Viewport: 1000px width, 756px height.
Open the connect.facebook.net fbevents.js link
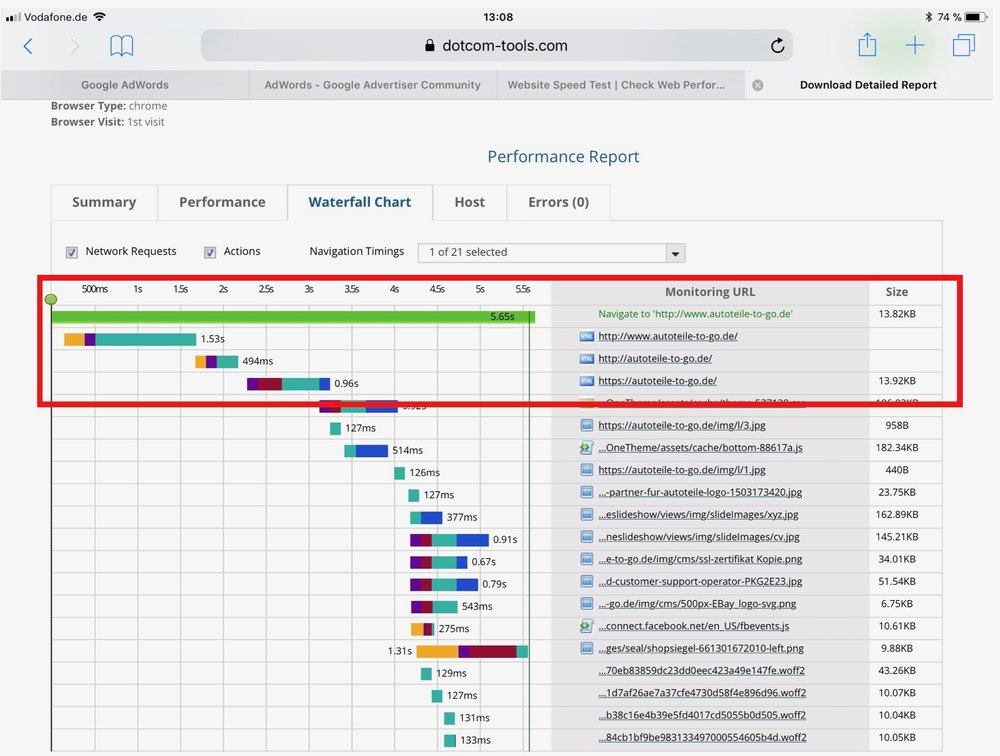pos(693,626)
